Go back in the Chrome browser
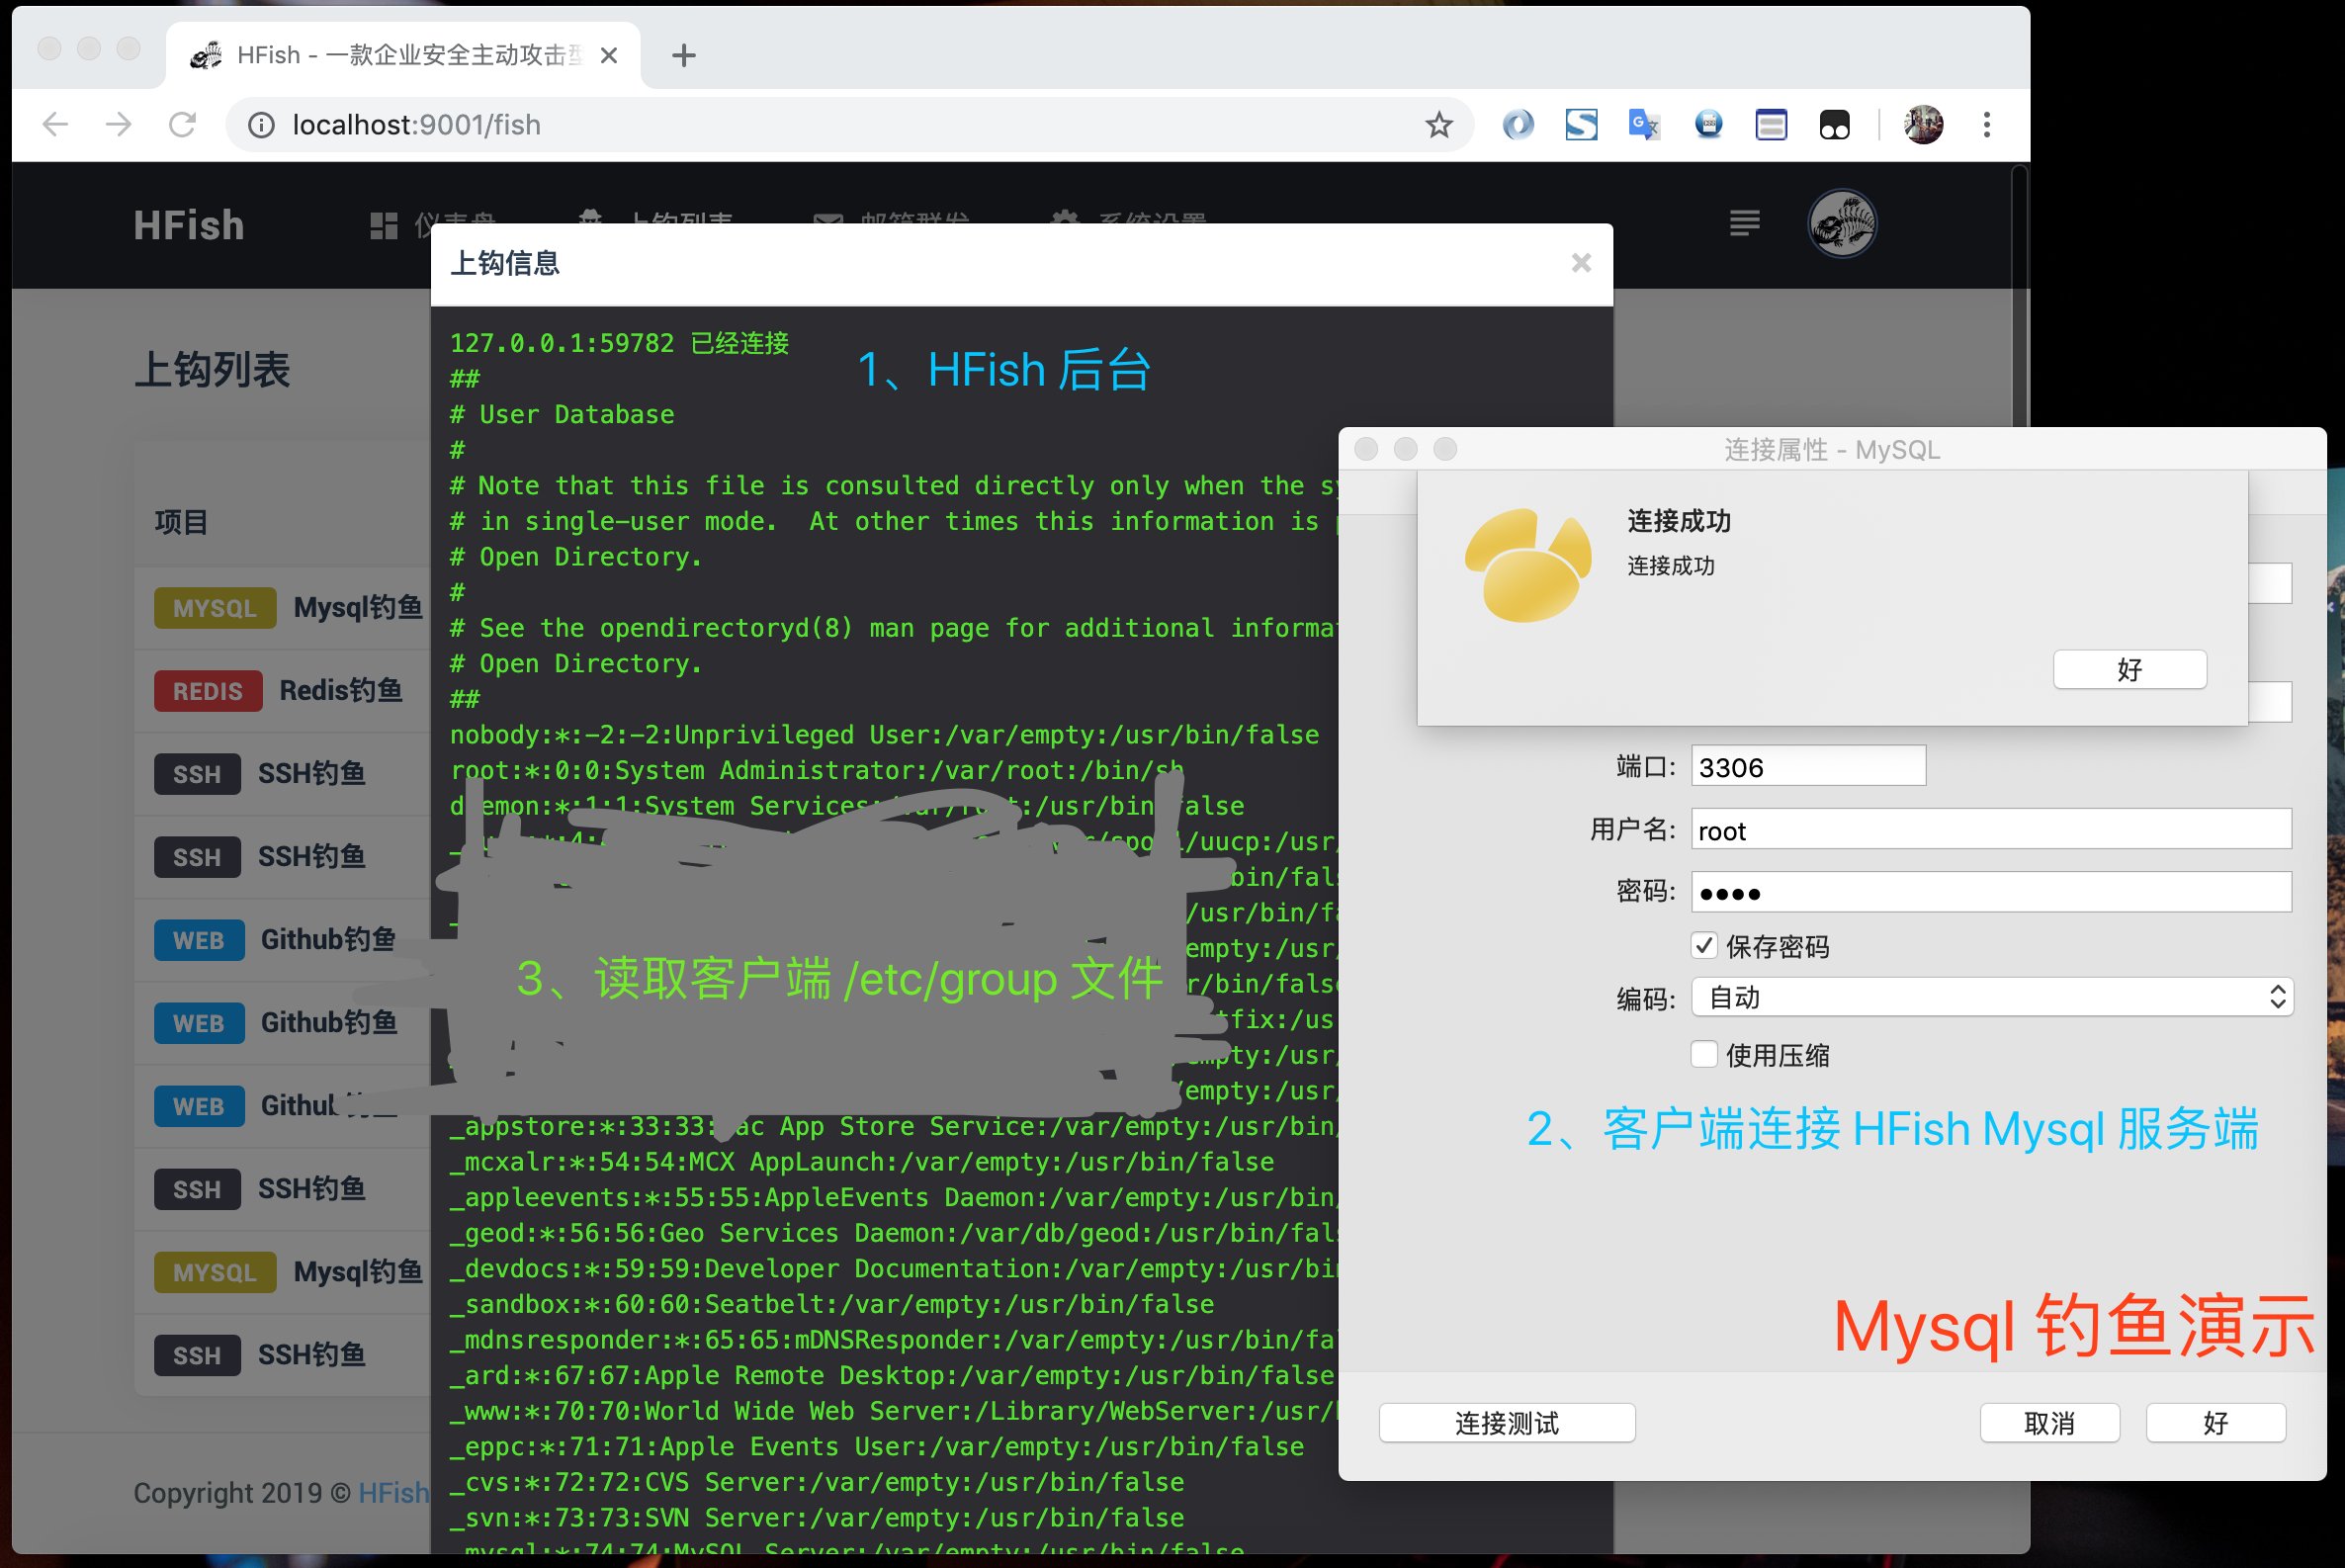This screenshot has width=2345, height=1568. (56, 125)
